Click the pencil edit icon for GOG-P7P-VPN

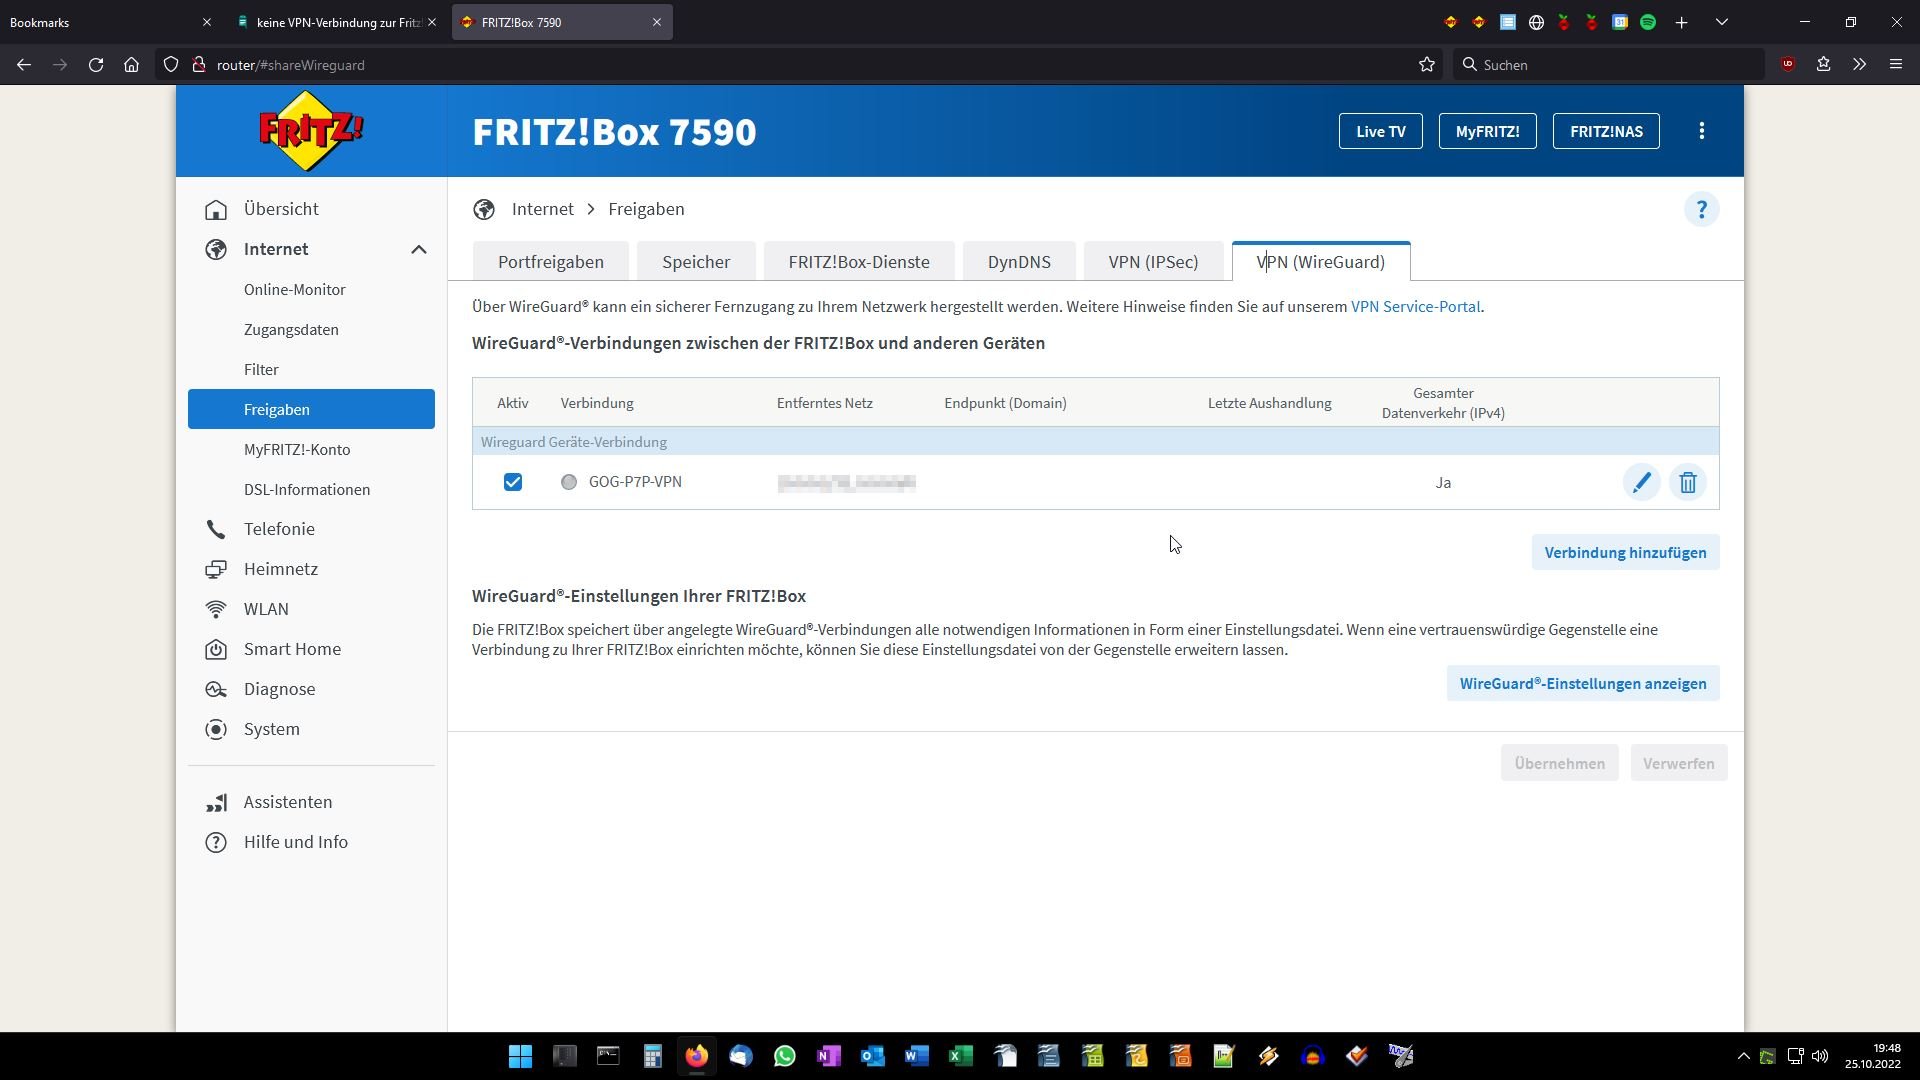click(x=1641, y=482)
